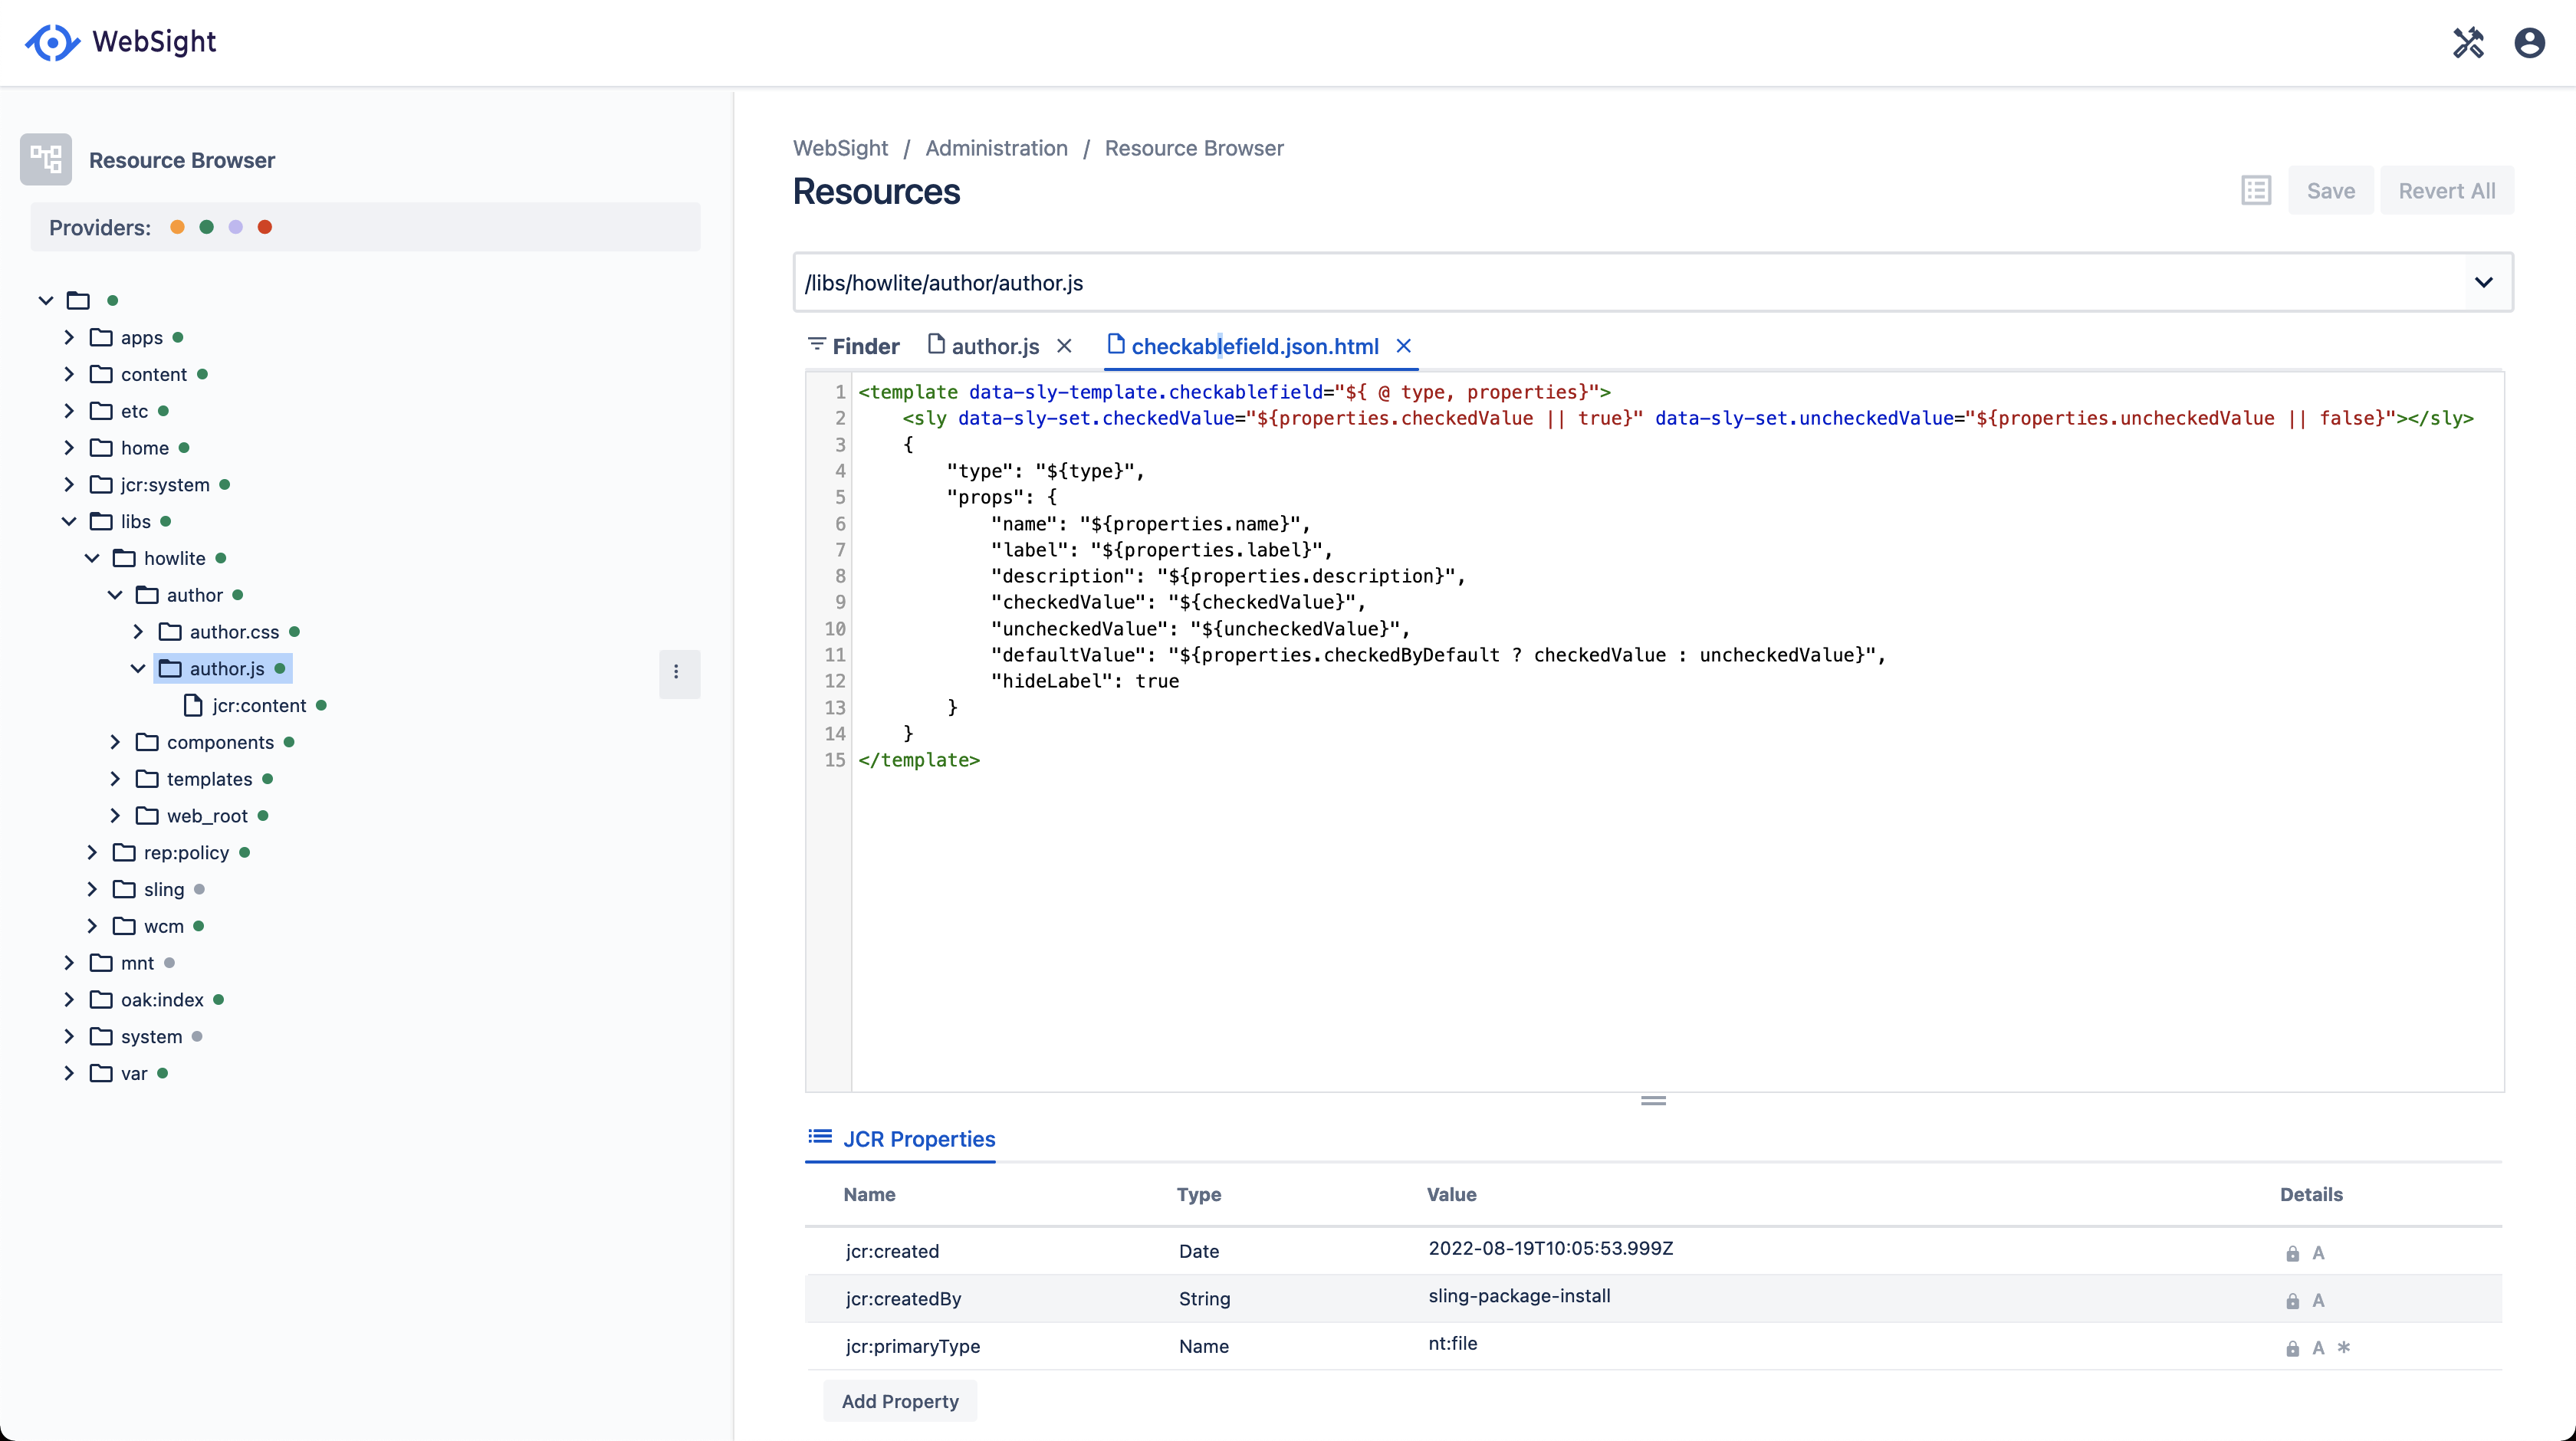Close the checkablefield.json.html tab
This screenshot has width=2576, height=1441.
point(1404,345)
